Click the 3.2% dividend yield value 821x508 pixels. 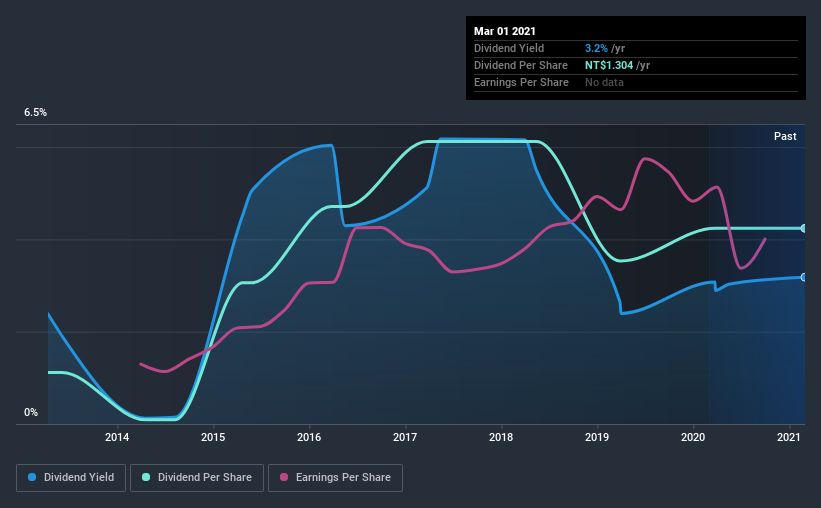596,48
